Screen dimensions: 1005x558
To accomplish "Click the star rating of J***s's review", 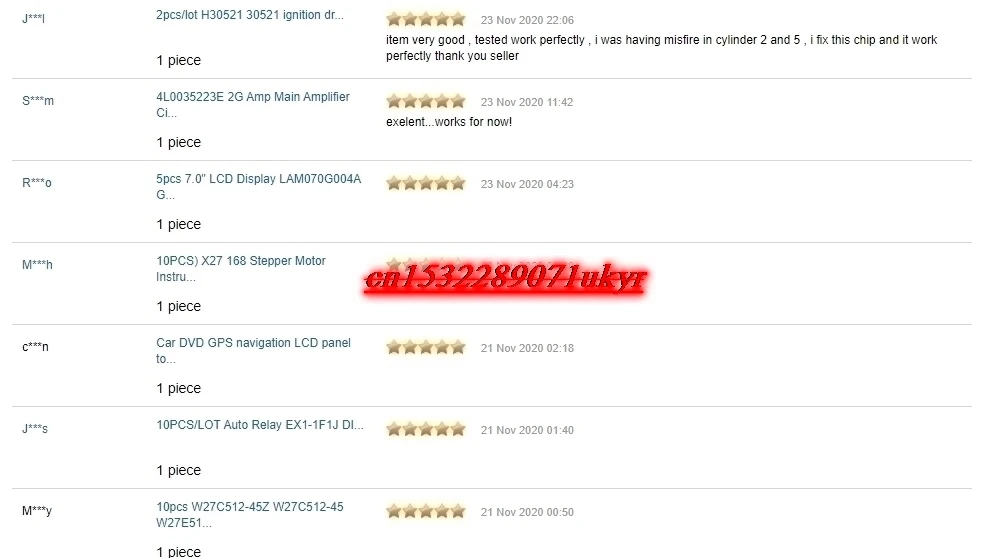I will pyautogui.click(x=426, y=429).
